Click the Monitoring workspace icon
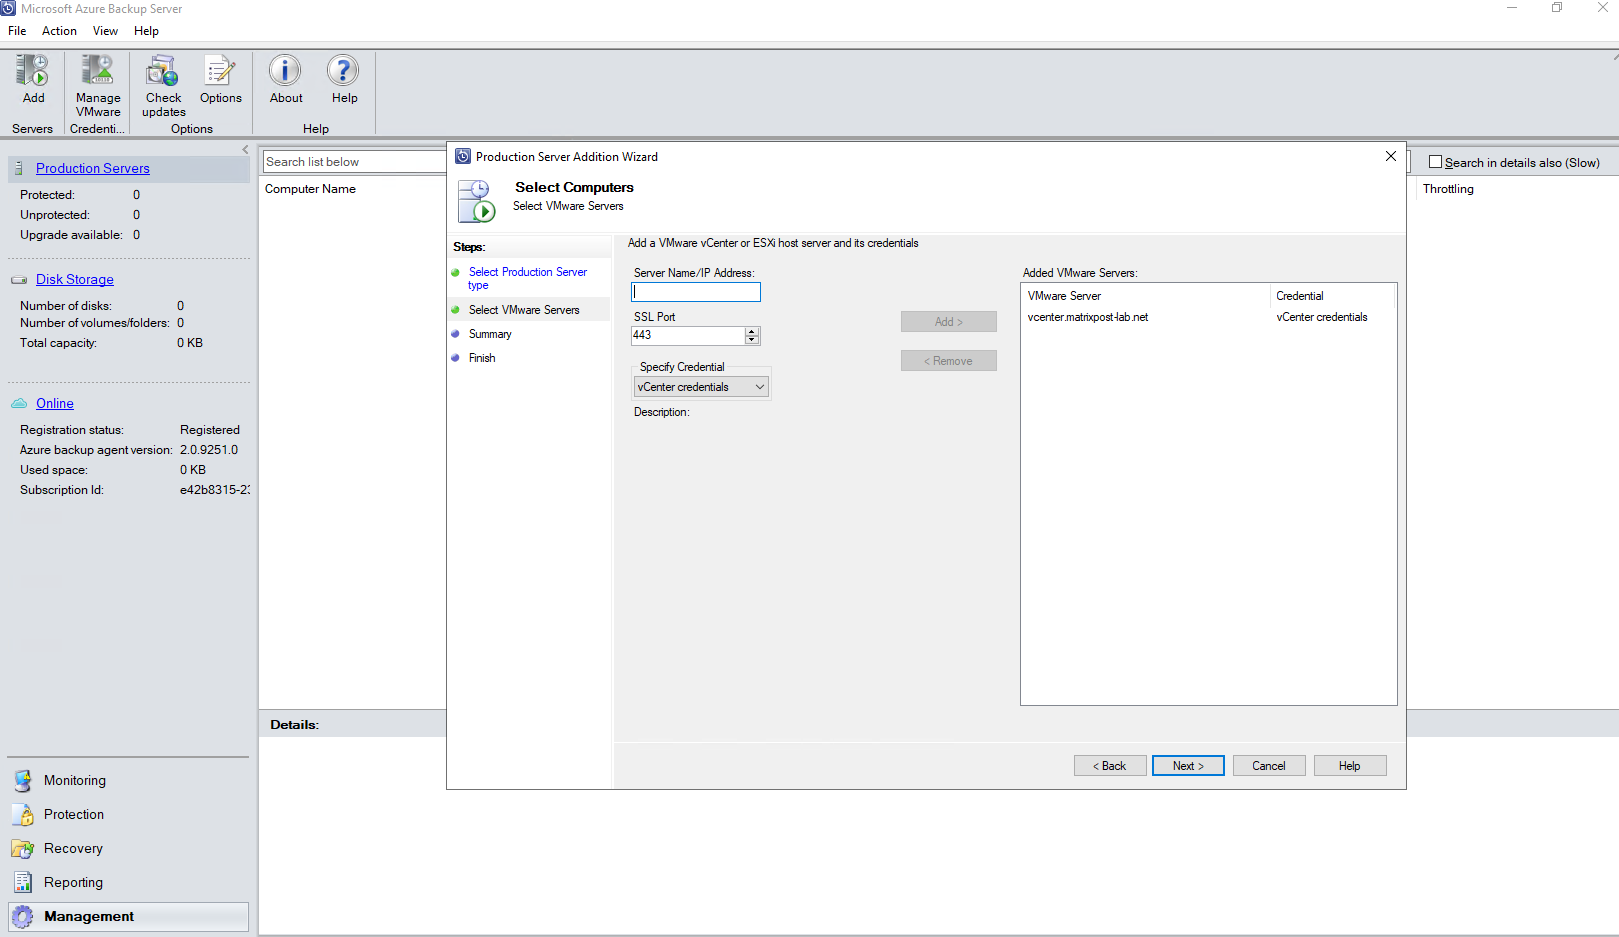Screen dimensions: 1619x937 point(23,781)
